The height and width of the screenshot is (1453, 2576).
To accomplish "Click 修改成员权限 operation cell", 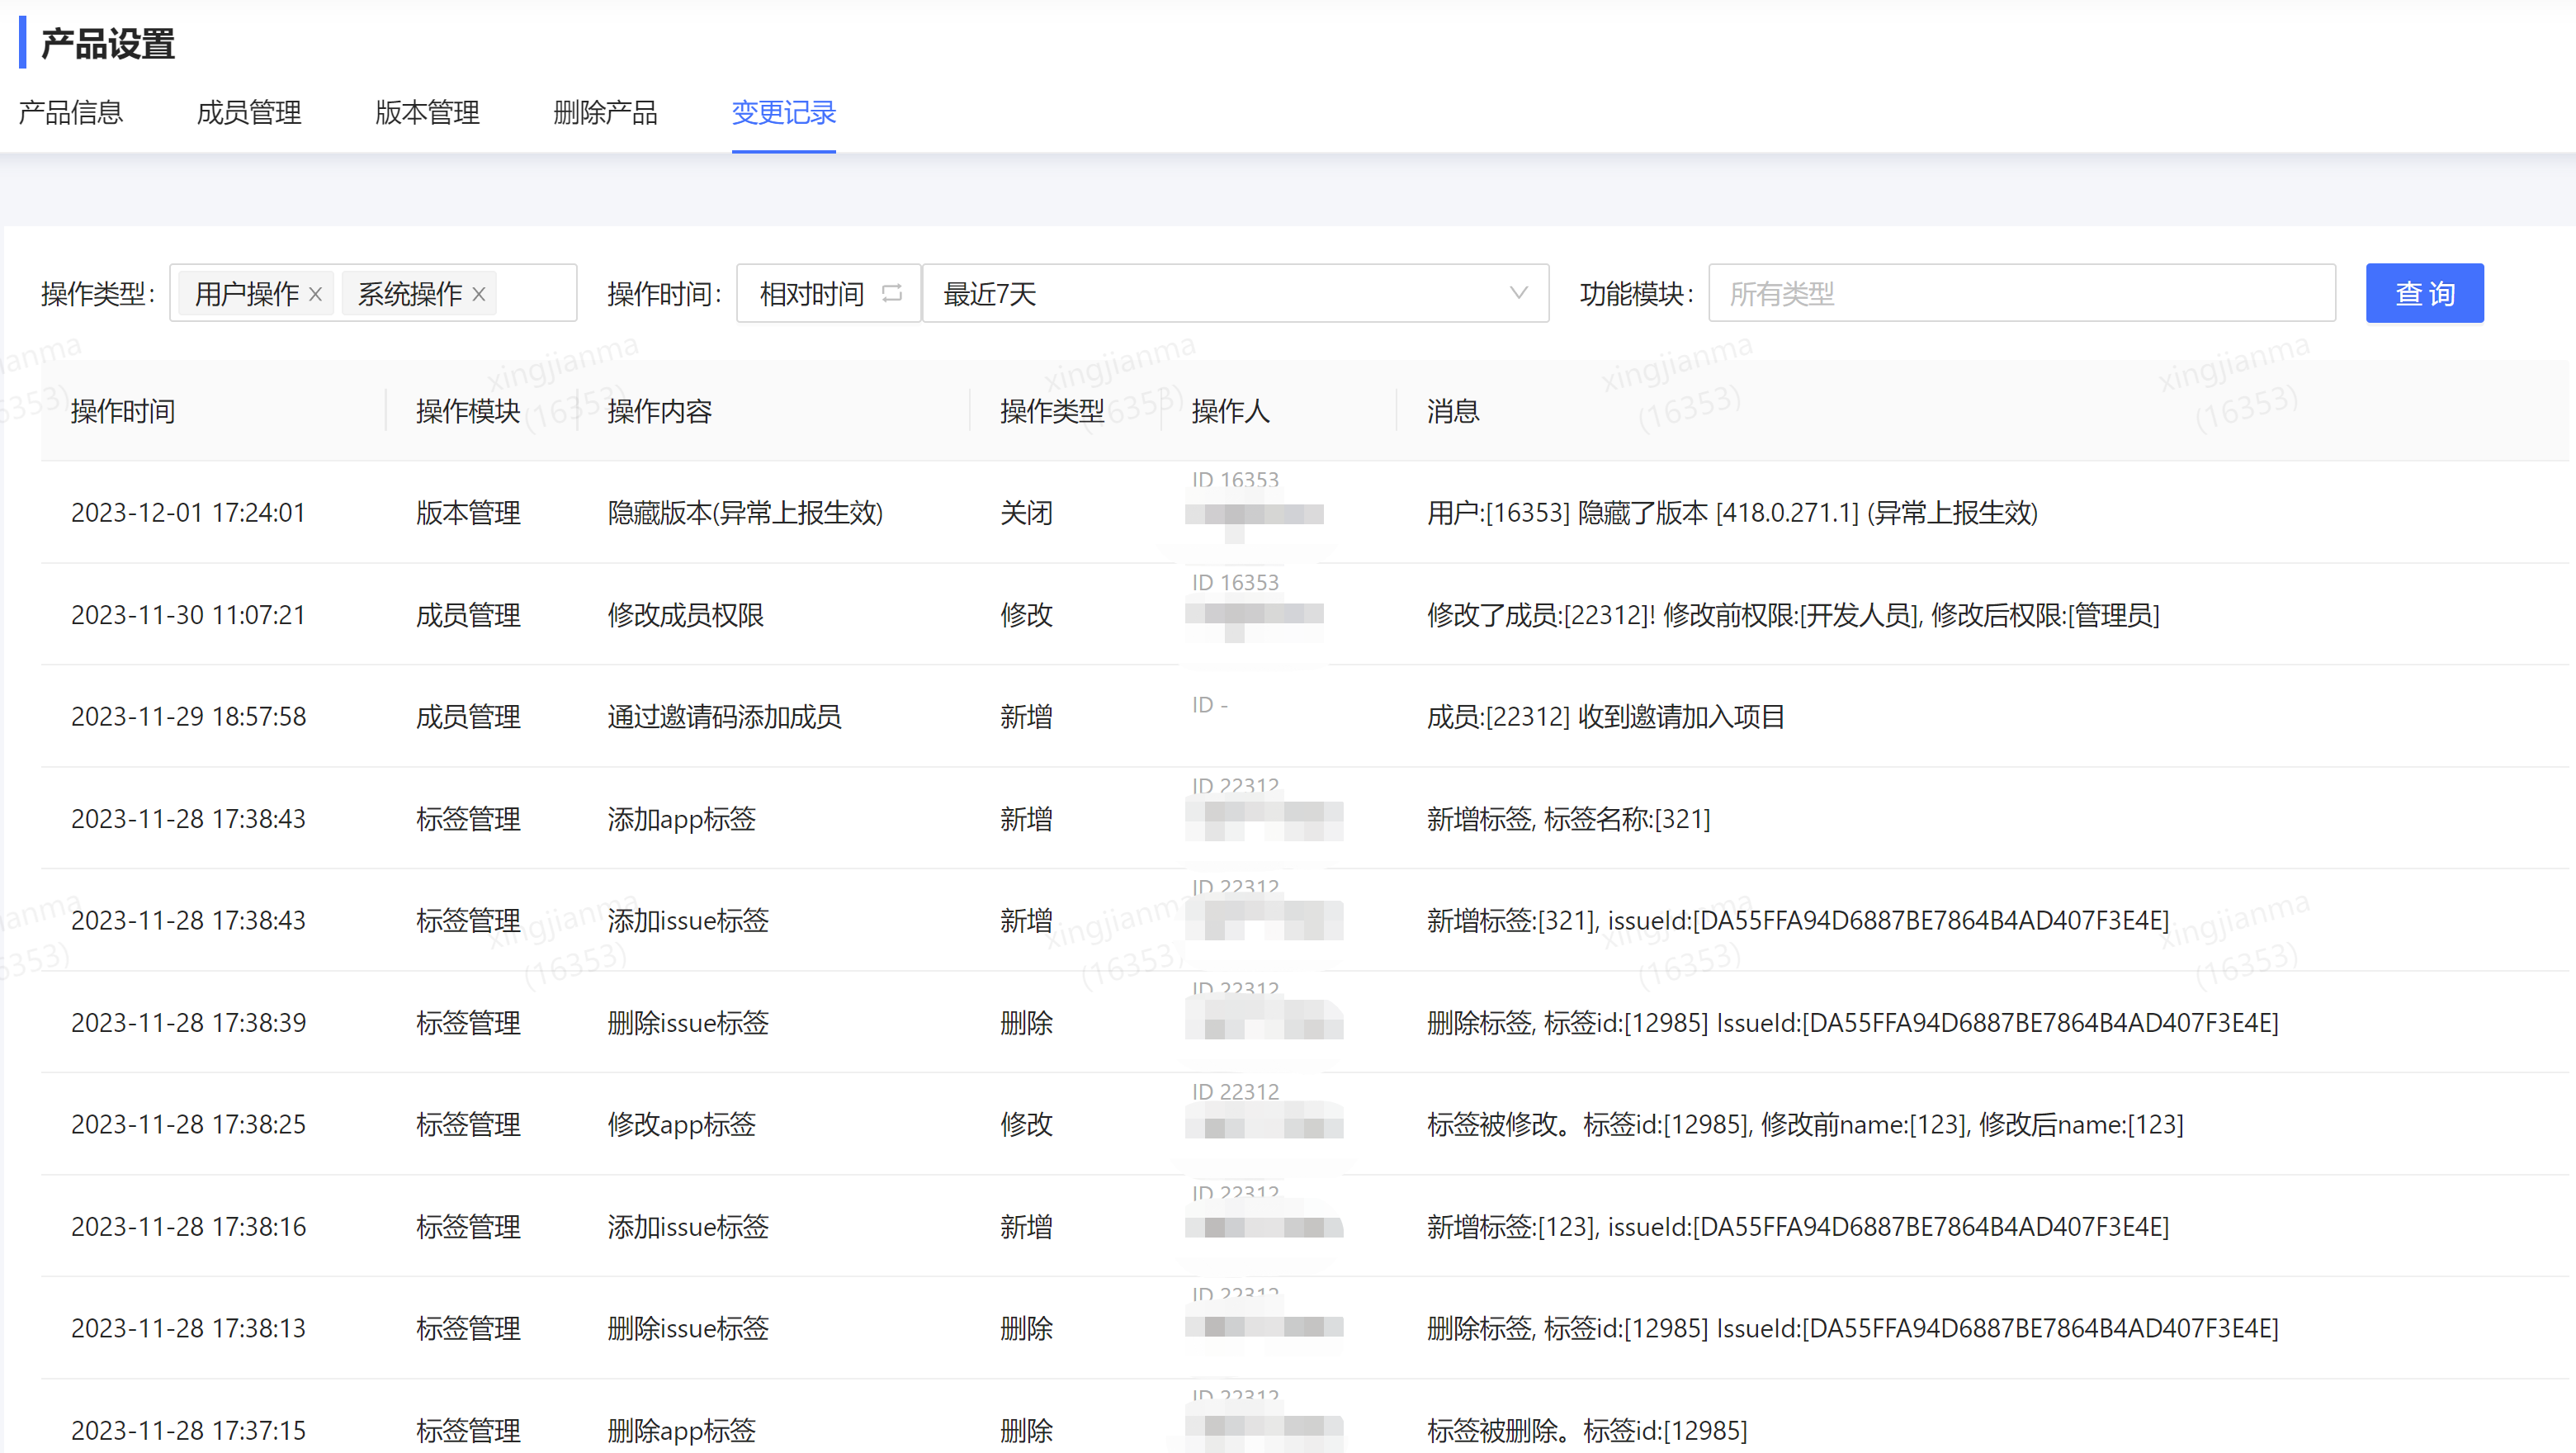I will coord(685,615).
